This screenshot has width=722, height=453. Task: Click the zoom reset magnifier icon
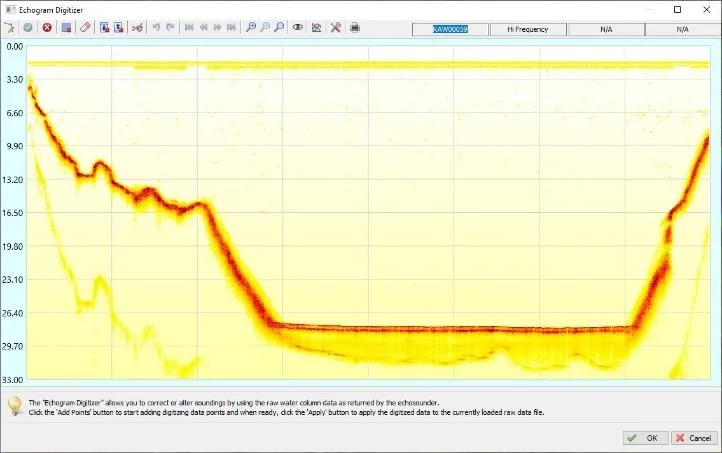pos(279,28)
